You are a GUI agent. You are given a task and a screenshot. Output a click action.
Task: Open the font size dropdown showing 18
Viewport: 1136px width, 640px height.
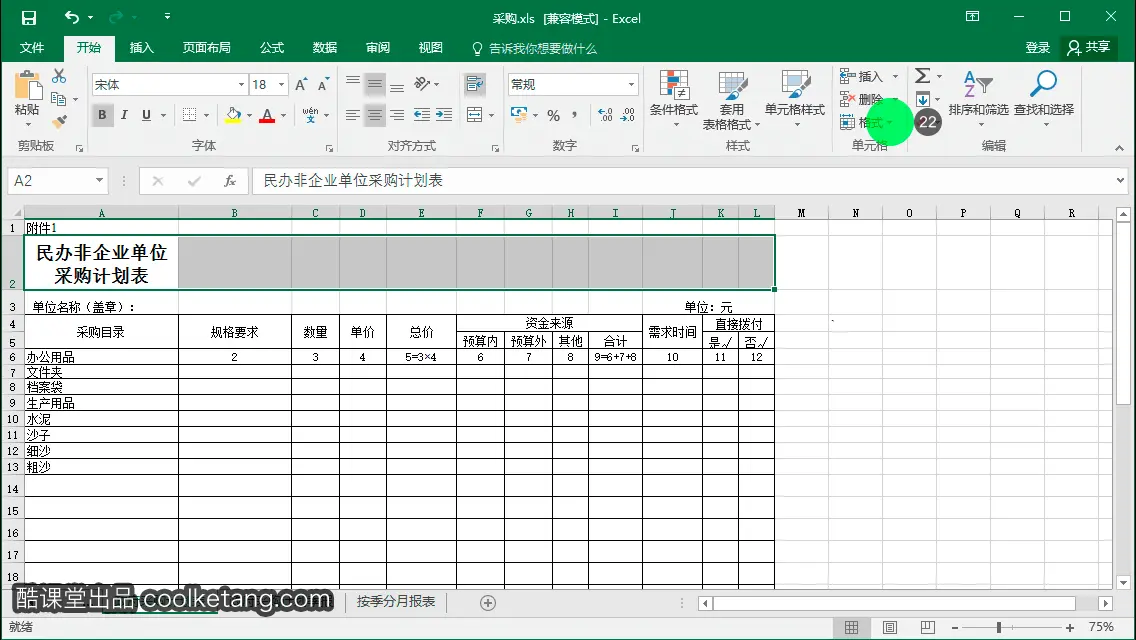(281, 85)
